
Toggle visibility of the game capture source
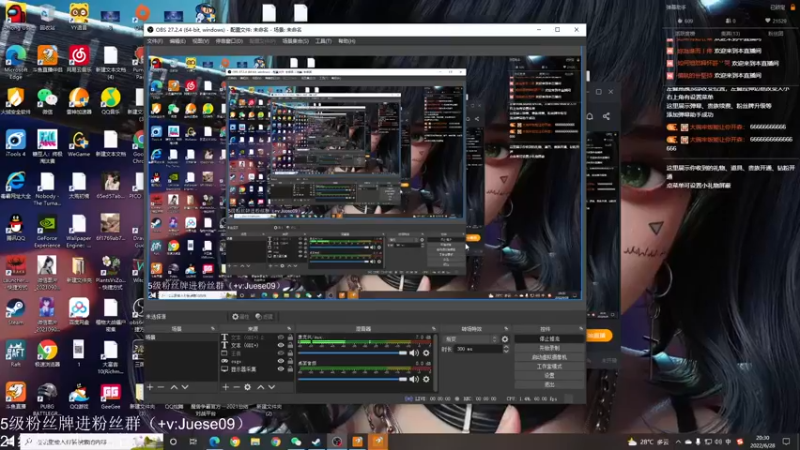point(281,361)
